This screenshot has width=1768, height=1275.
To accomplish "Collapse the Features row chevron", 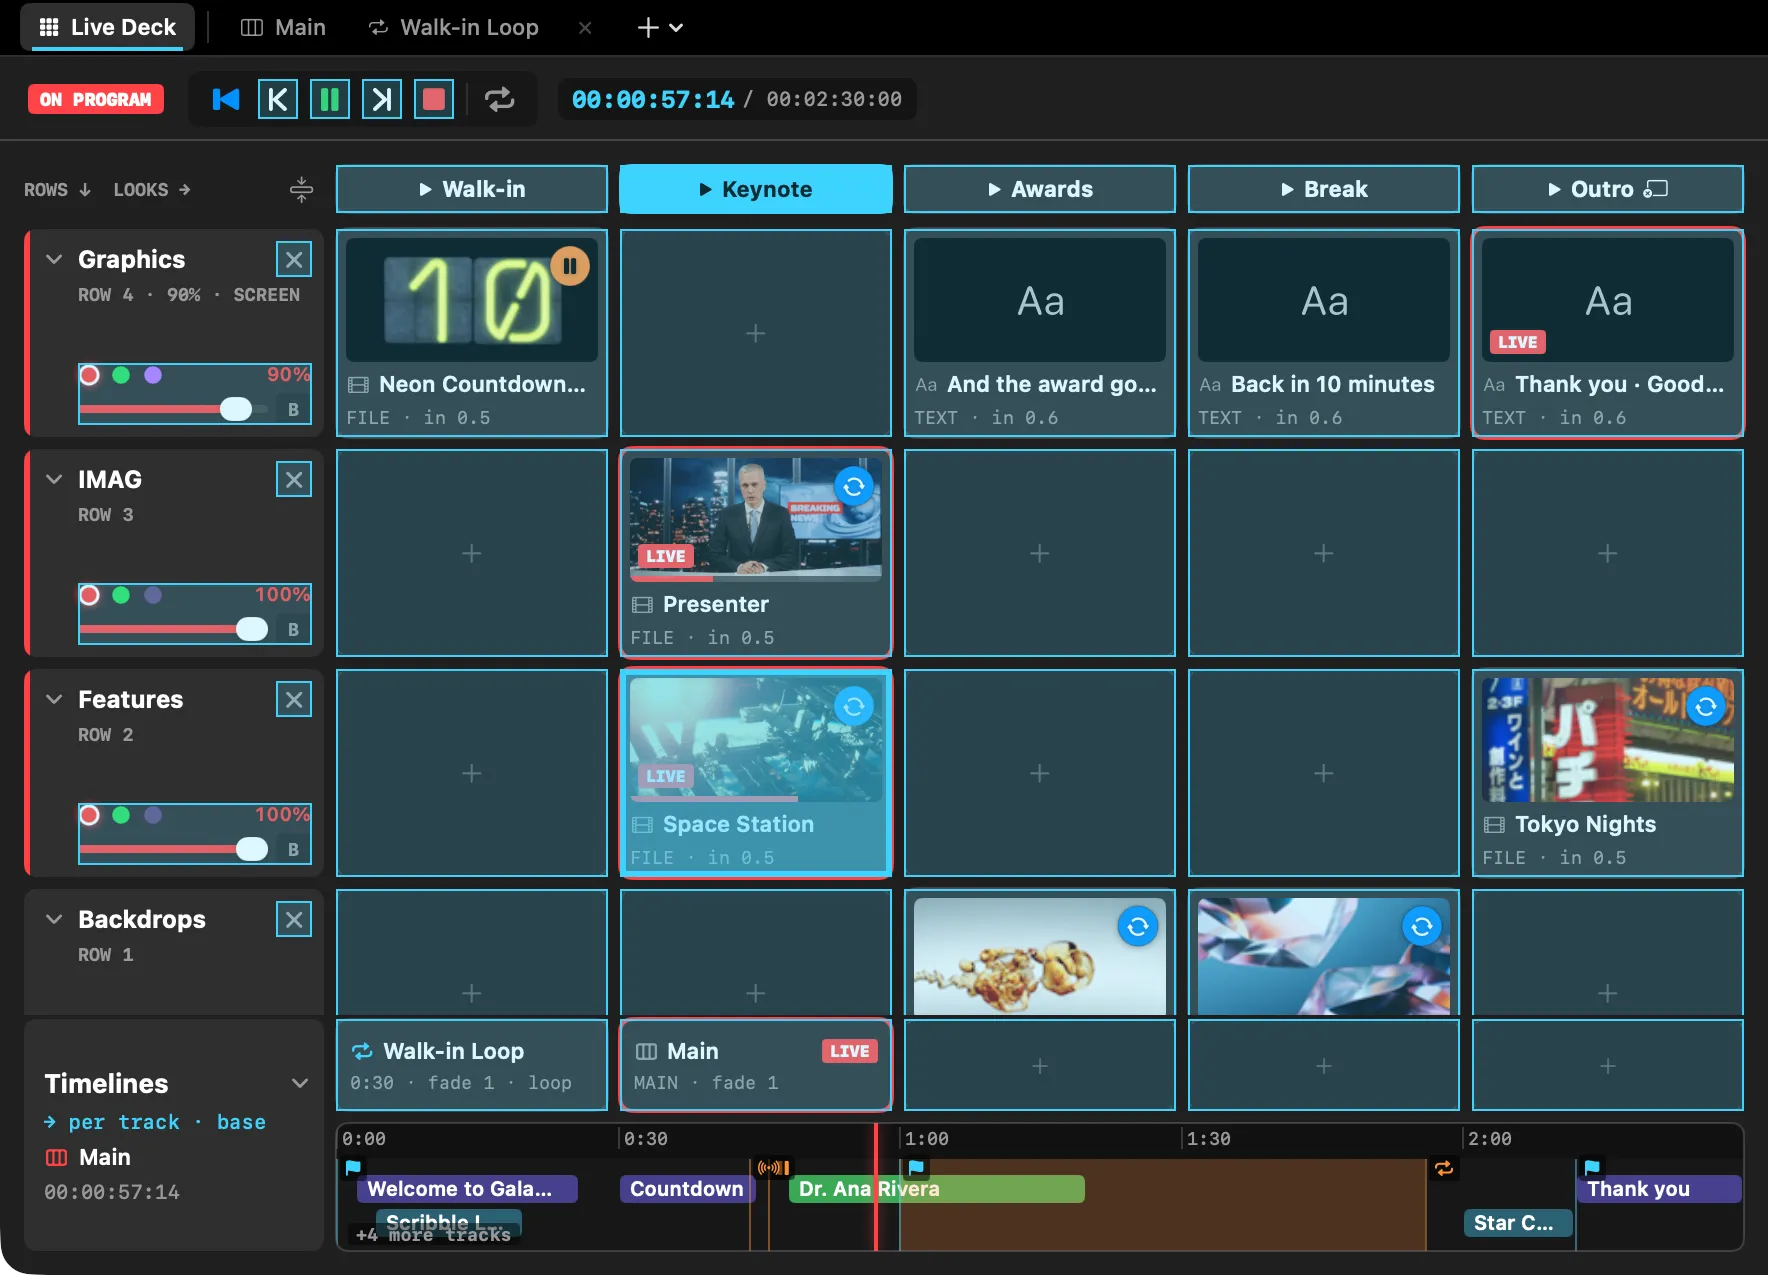I will (54, 699).
